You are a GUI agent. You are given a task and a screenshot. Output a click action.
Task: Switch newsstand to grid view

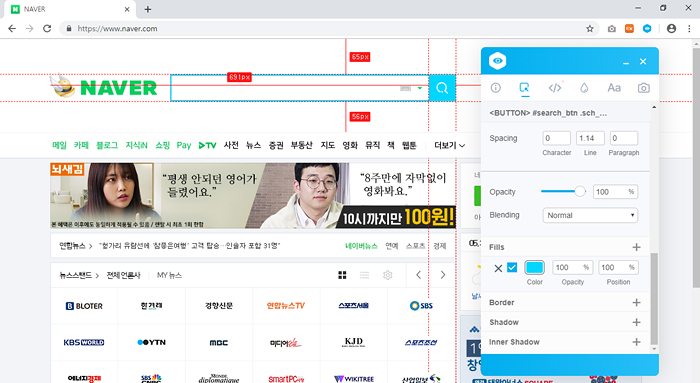[342, 275]
